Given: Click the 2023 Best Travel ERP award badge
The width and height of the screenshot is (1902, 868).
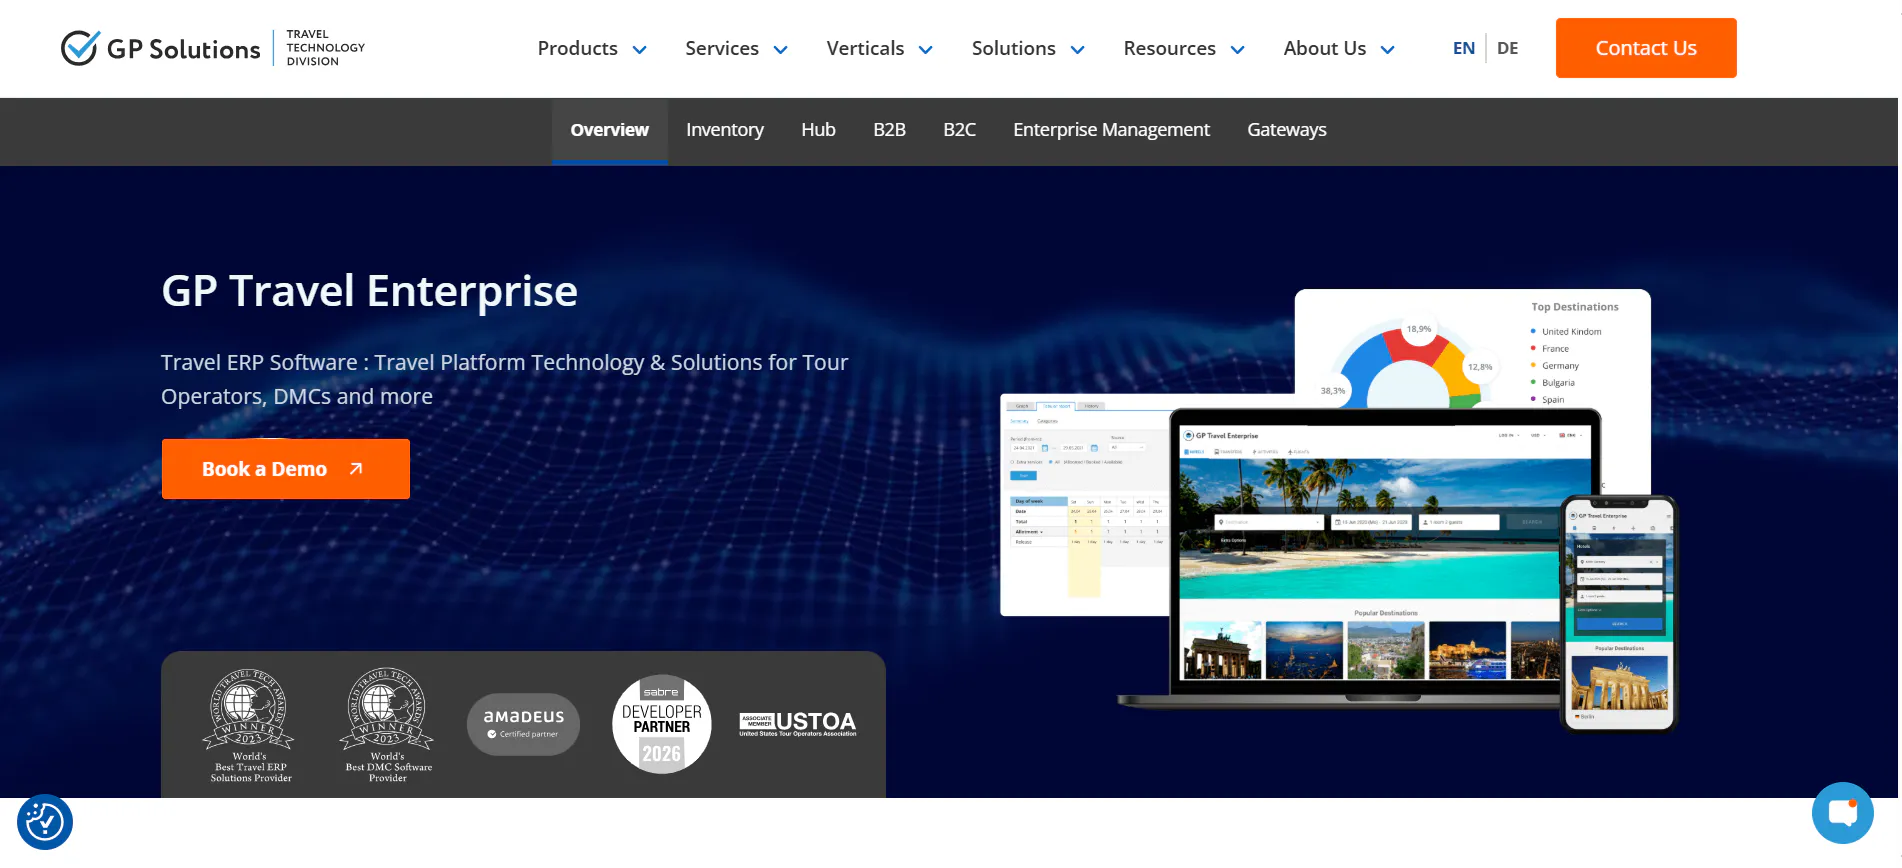Looking at the screenshot, I should pos(250,725).
